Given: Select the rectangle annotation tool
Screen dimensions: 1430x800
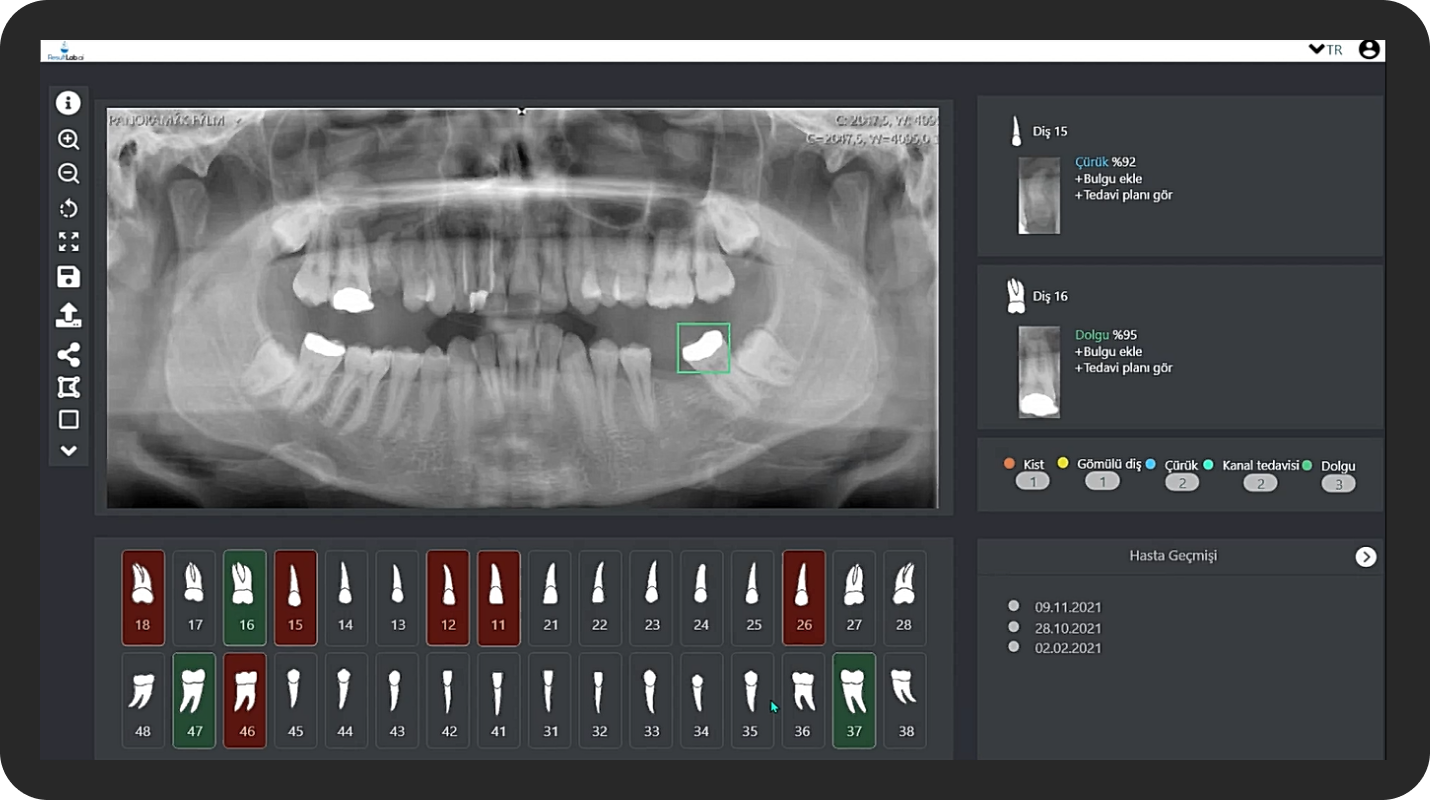Looking at the screenshot, I should 68,419.
